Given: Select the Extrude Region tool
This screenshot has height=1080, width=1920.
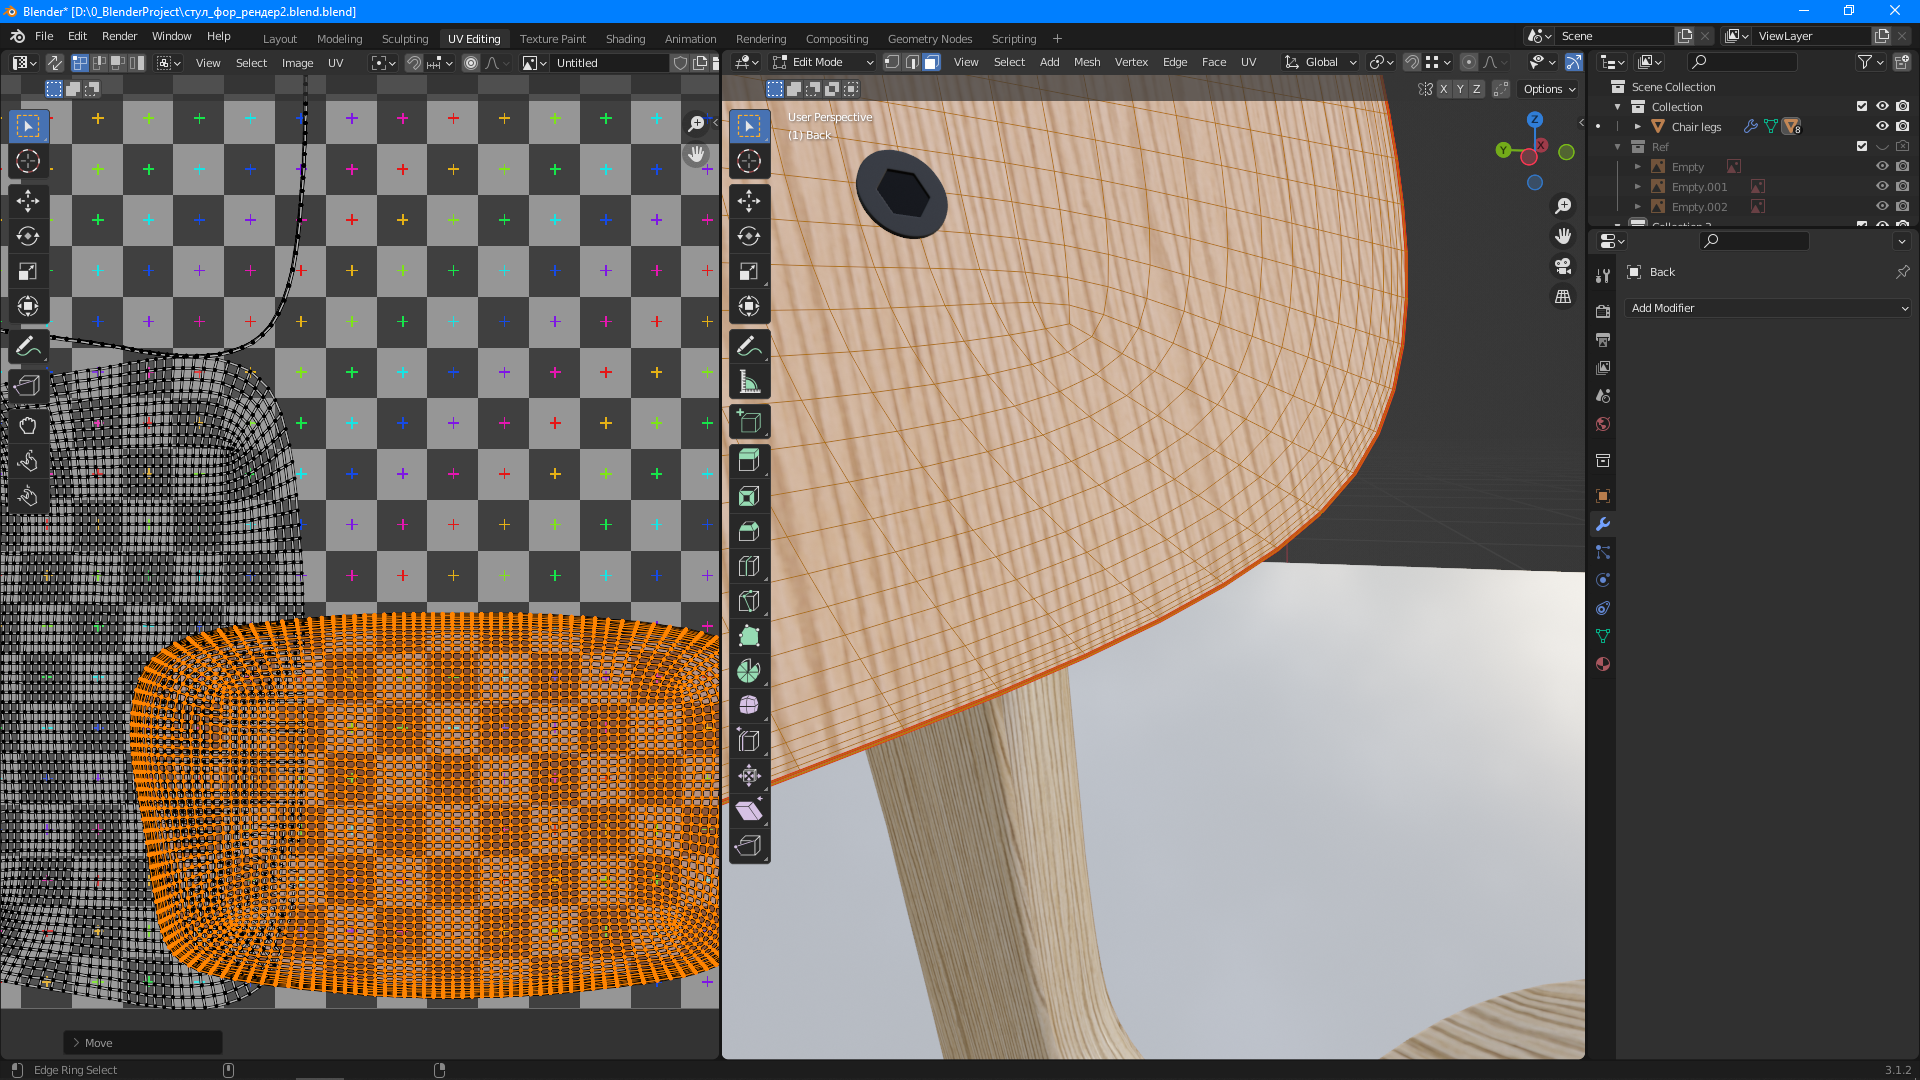Looking at the screenshot, I should point(749,461).
